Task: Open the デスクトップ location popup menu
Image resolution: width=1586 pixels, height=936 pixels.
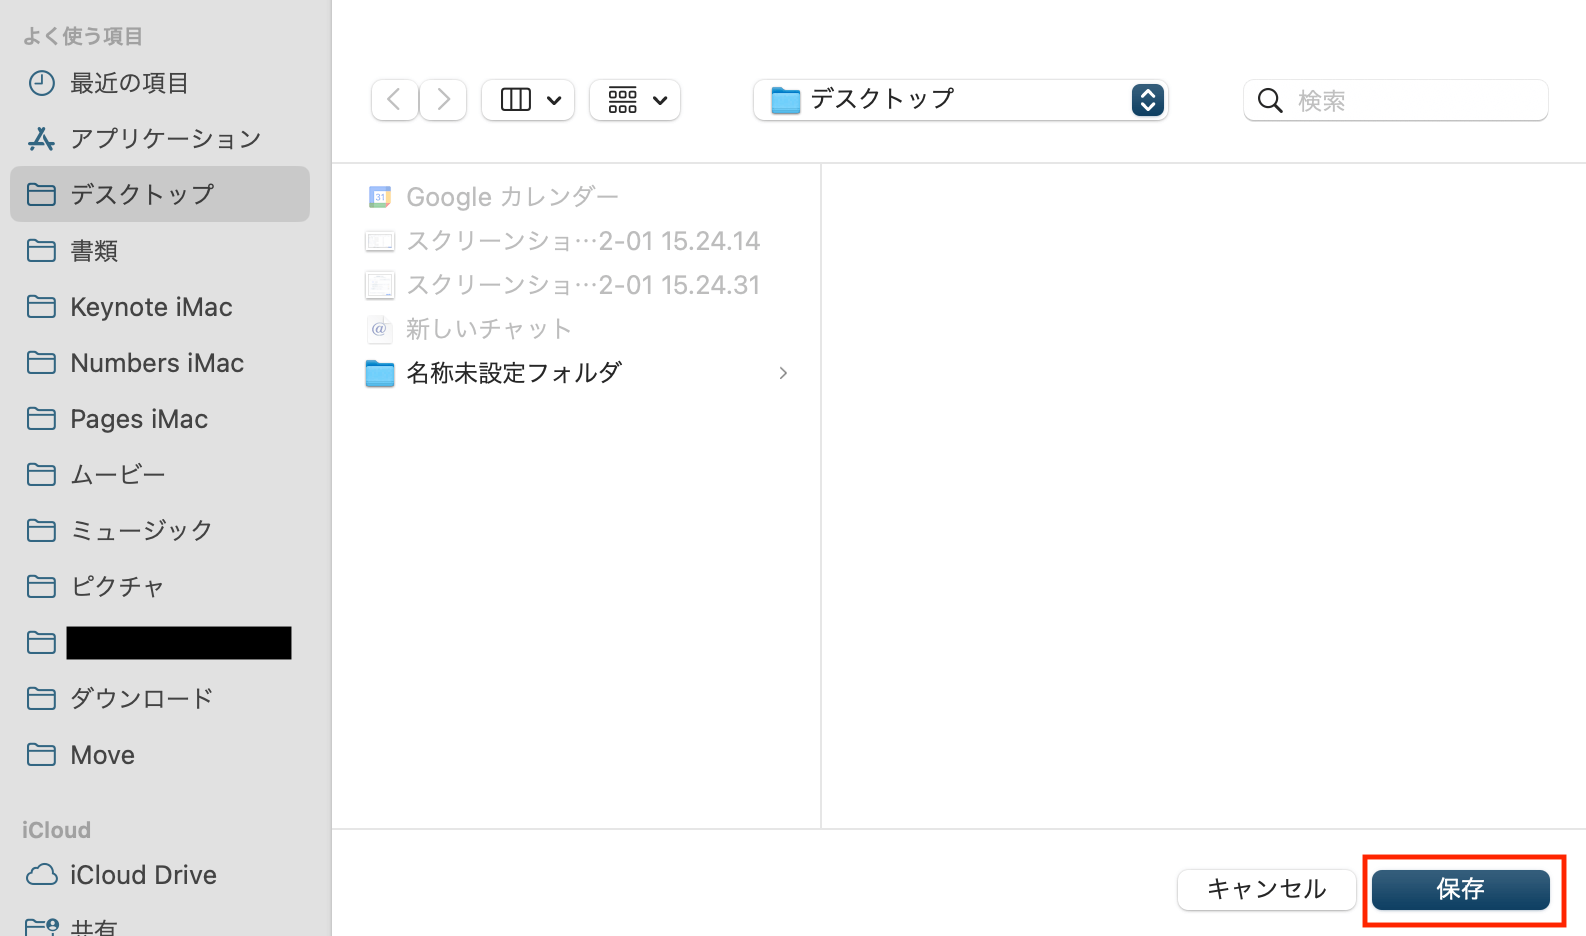Action: tap(960, 100)
